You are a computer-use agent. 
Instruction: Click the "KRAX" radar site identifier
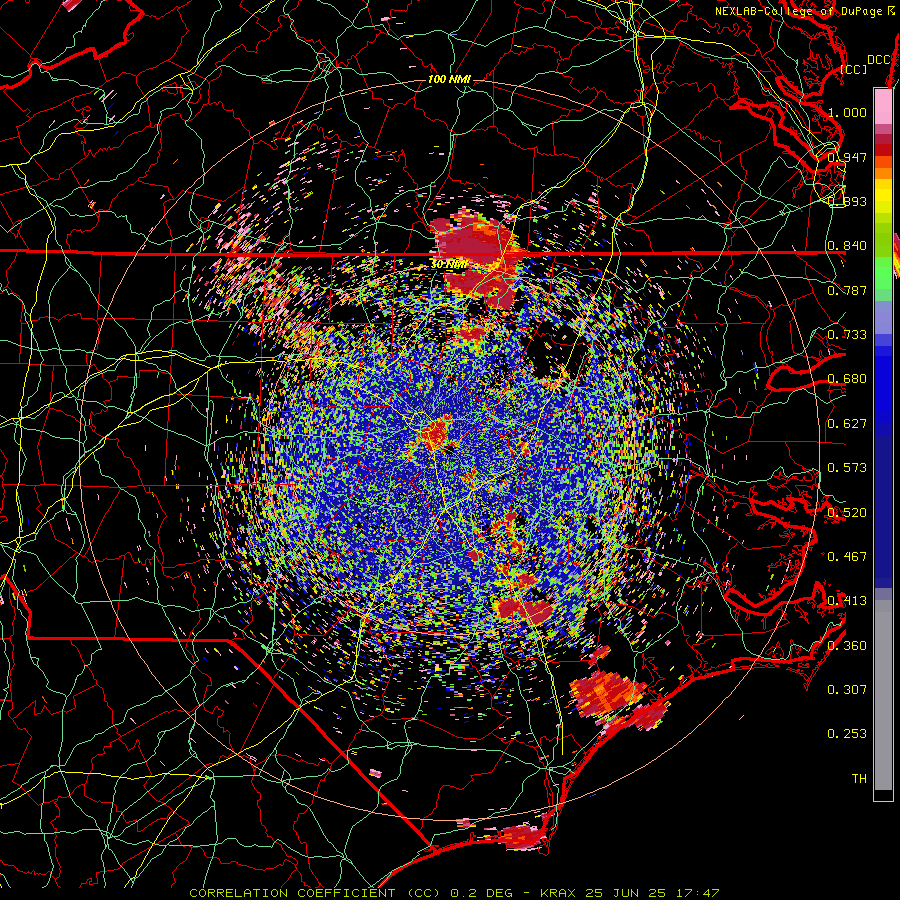[x=559, y=893]
